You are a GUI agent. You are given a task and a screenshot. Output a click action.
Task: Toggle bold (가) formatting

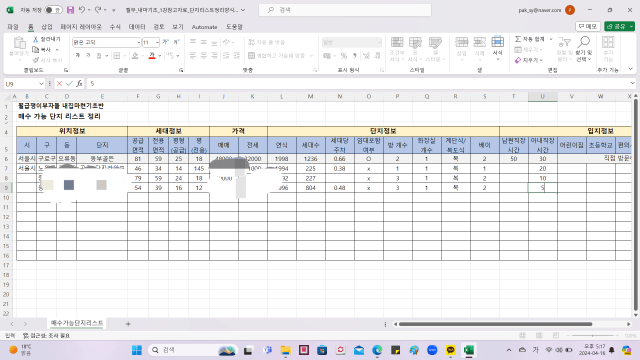(78, 56)
